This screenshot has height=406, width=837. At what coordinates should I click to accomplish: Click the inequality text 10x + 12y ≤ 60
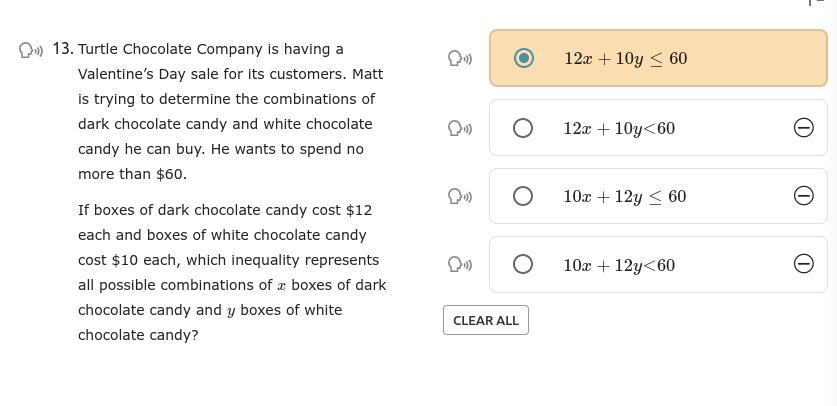pyautogui.click(x=624, y=196)
